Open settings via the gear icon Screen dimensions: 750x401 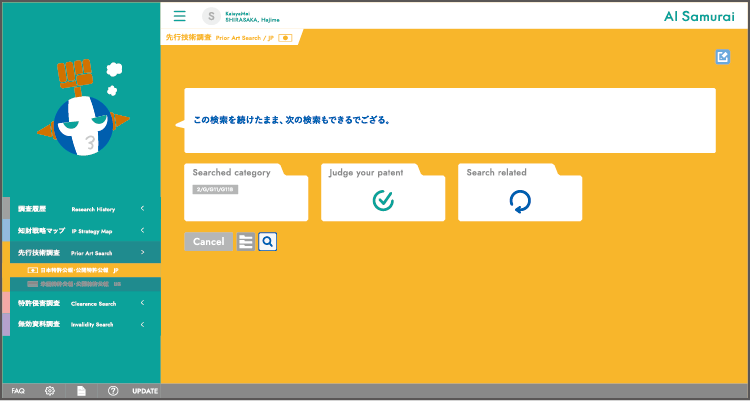[x=50, y=391]
